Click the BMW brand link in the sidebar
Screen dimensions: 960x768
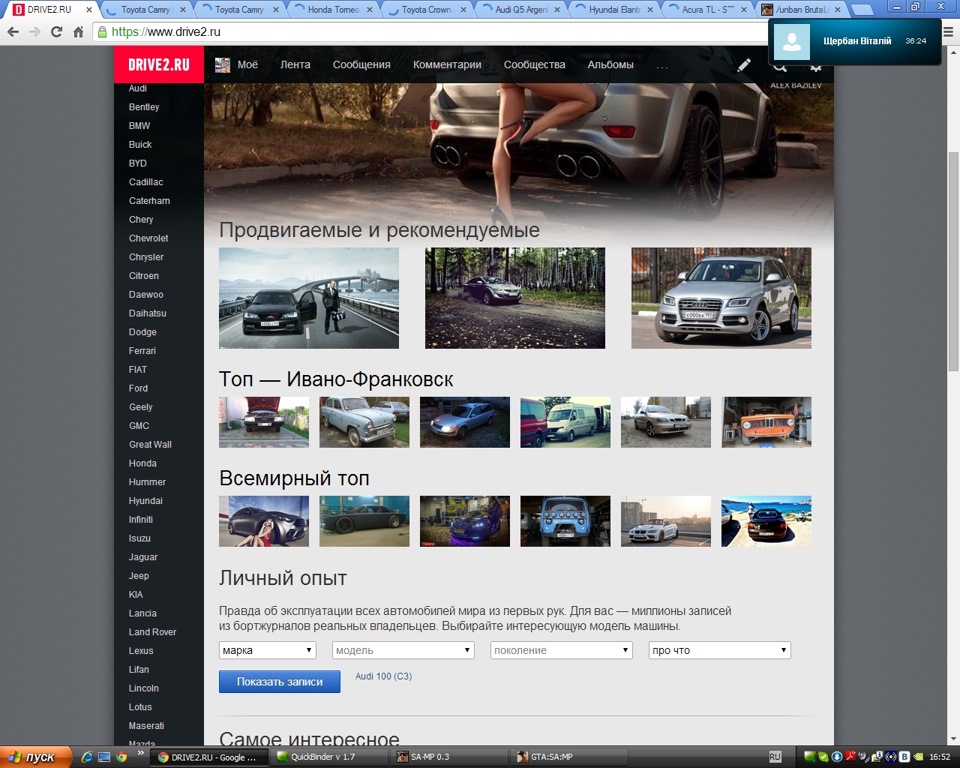tap(139, 126)
